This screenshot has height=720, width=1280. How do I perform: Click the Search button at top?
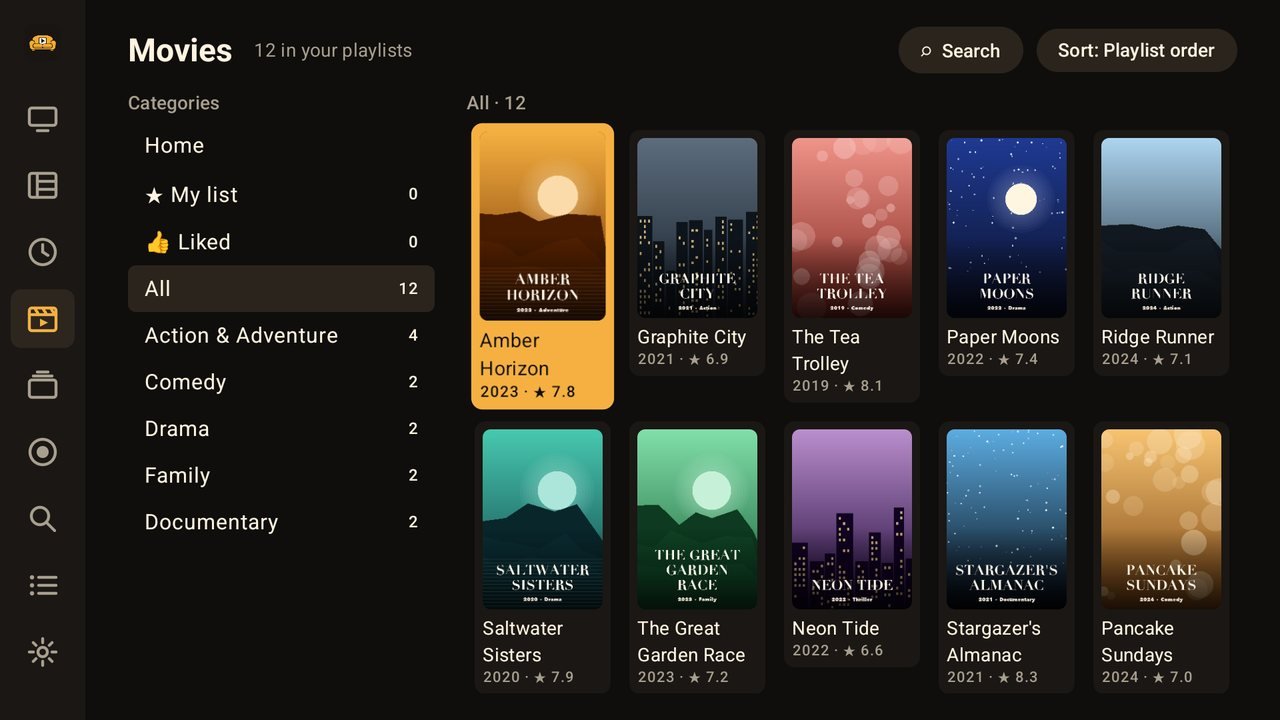coord(960,50)
